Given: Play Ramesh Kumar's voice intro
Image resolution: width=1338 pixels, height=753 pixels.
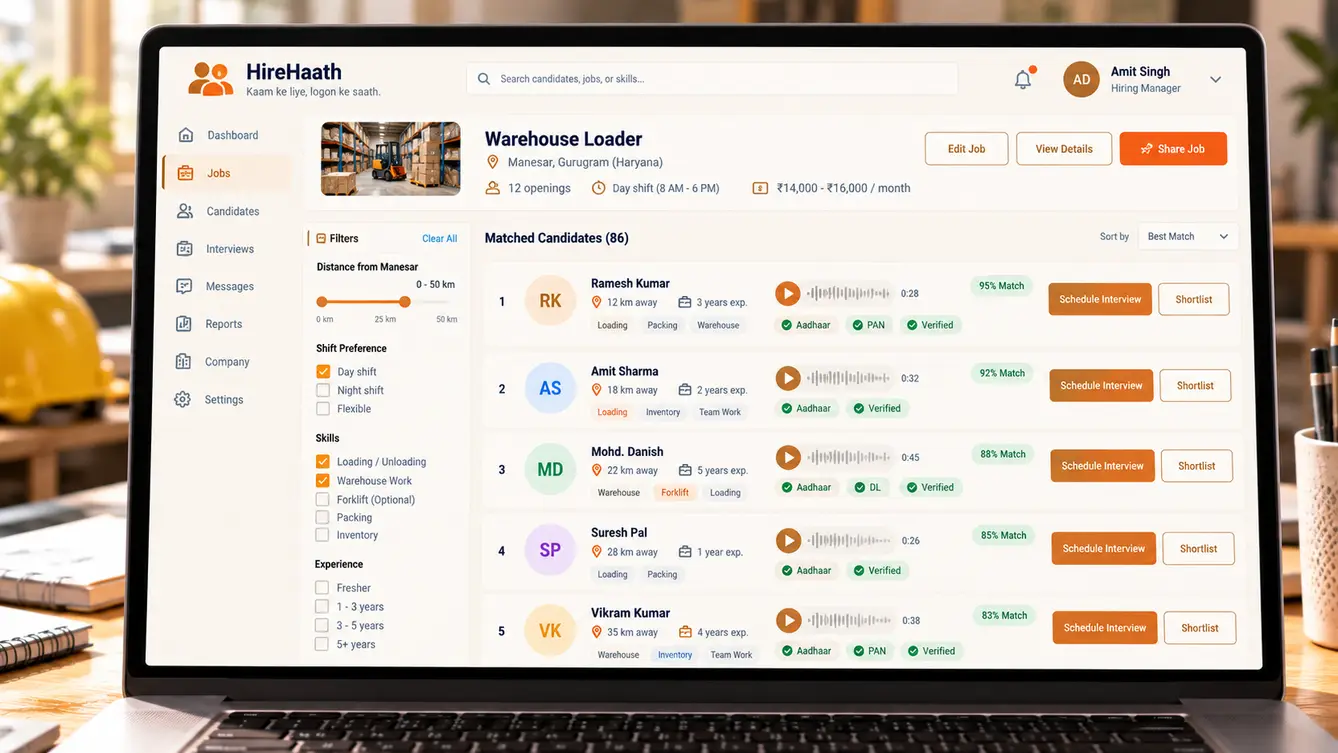Looking at the screenshot, I should [788, 293].
